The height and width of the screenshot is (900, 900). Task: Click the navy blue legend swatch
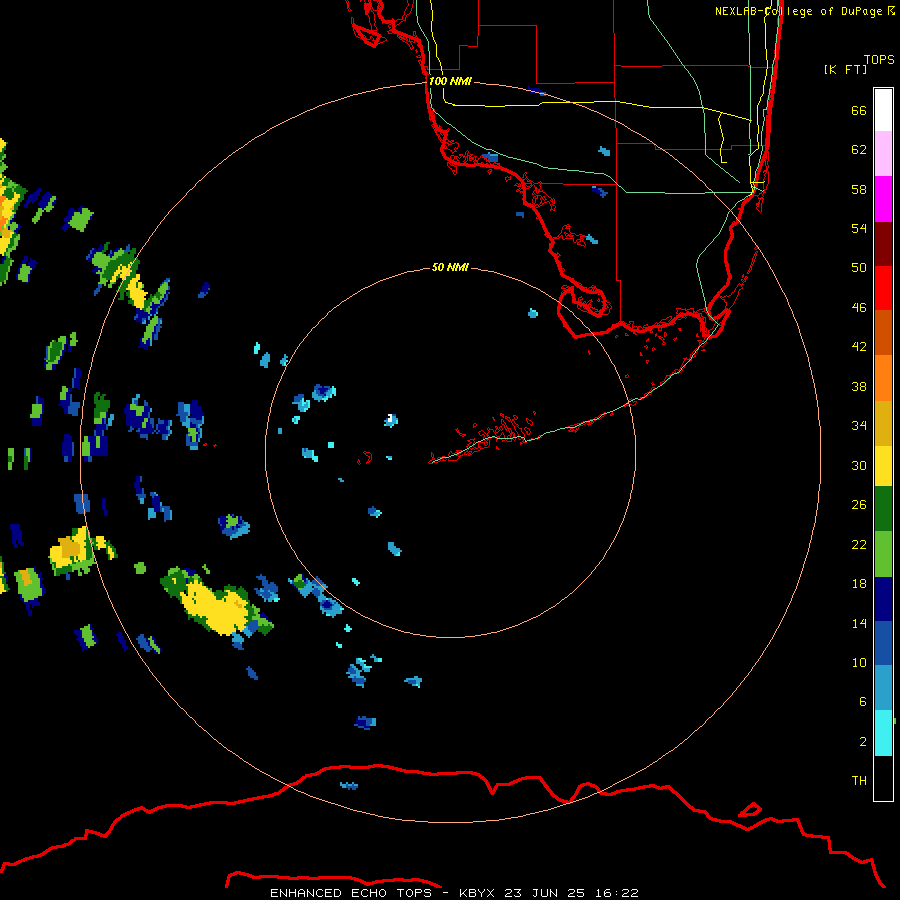coord(883,599)
